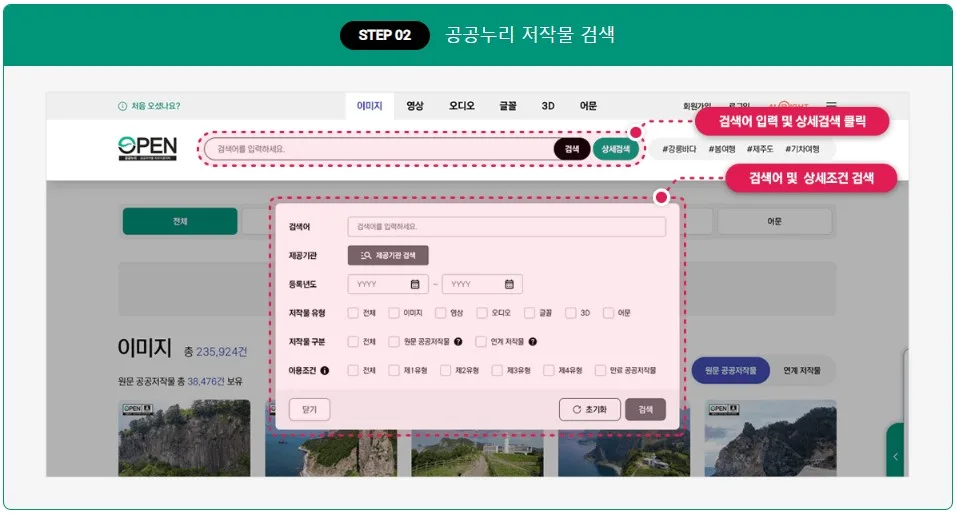The image size is (957, 514).
Task: Focus header search keyword input field
Action: coord(380,149)
